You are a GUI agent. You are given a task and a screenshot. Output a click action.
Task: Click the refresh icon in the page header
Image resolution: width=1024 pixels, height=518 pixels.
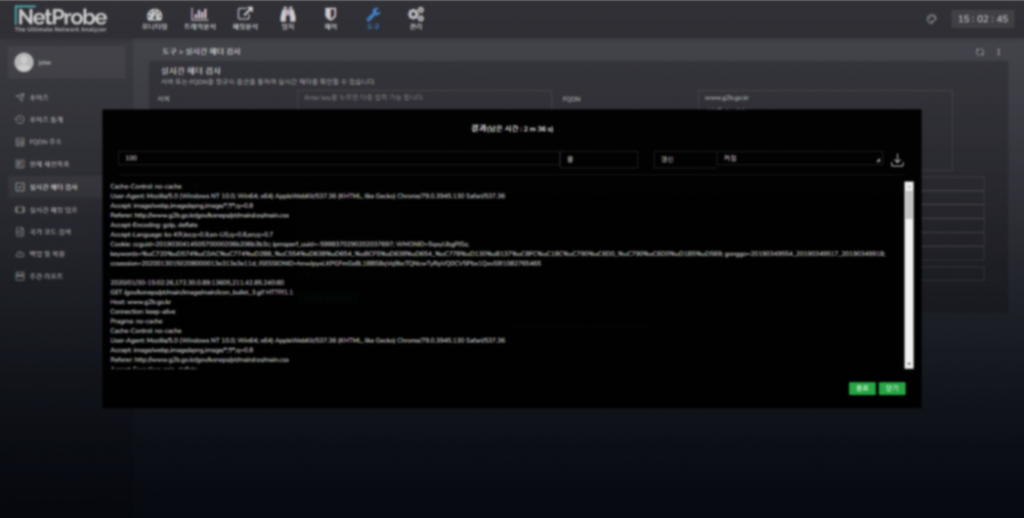coord(980,52)
